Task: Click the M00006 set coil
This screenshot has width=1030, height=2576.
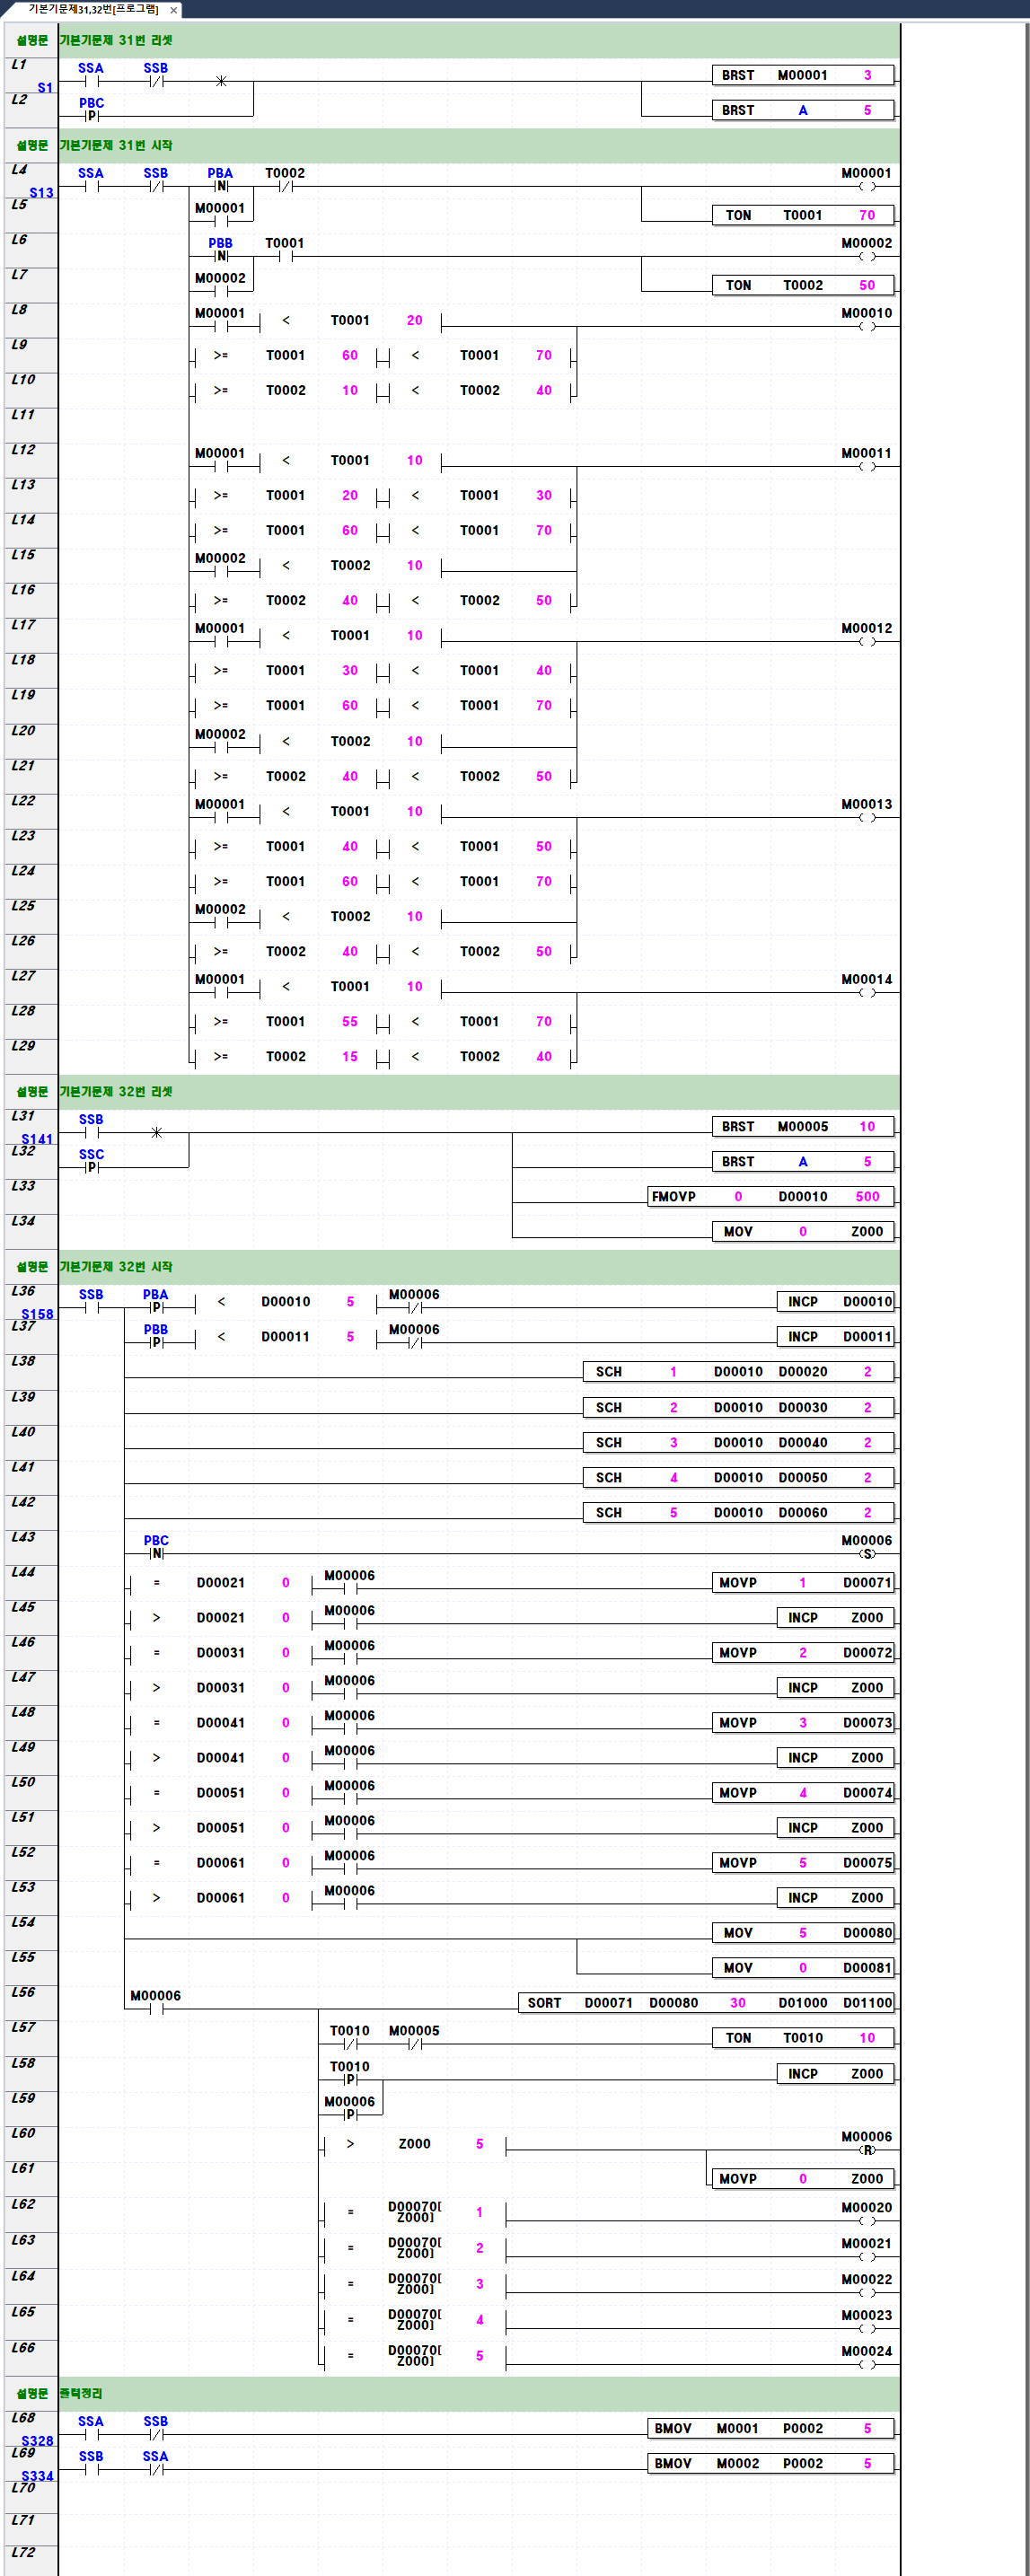Action: [866, 1553]
